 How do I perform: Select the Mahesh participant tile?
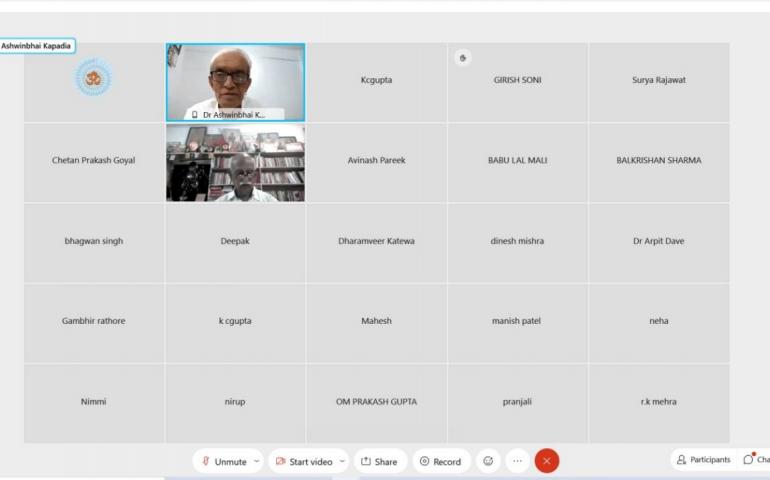point(377,323)
